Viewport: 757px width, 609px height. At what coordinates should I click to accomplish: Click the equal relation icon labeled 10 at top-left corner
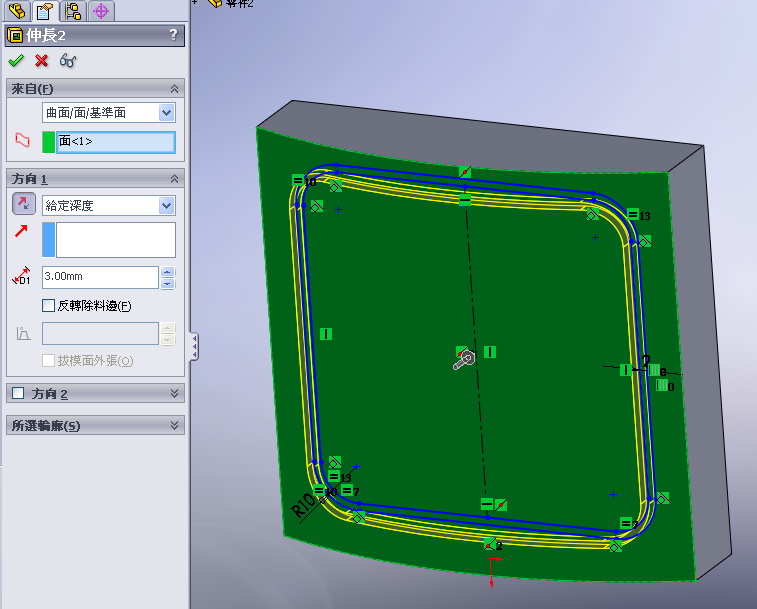point(298,180)
